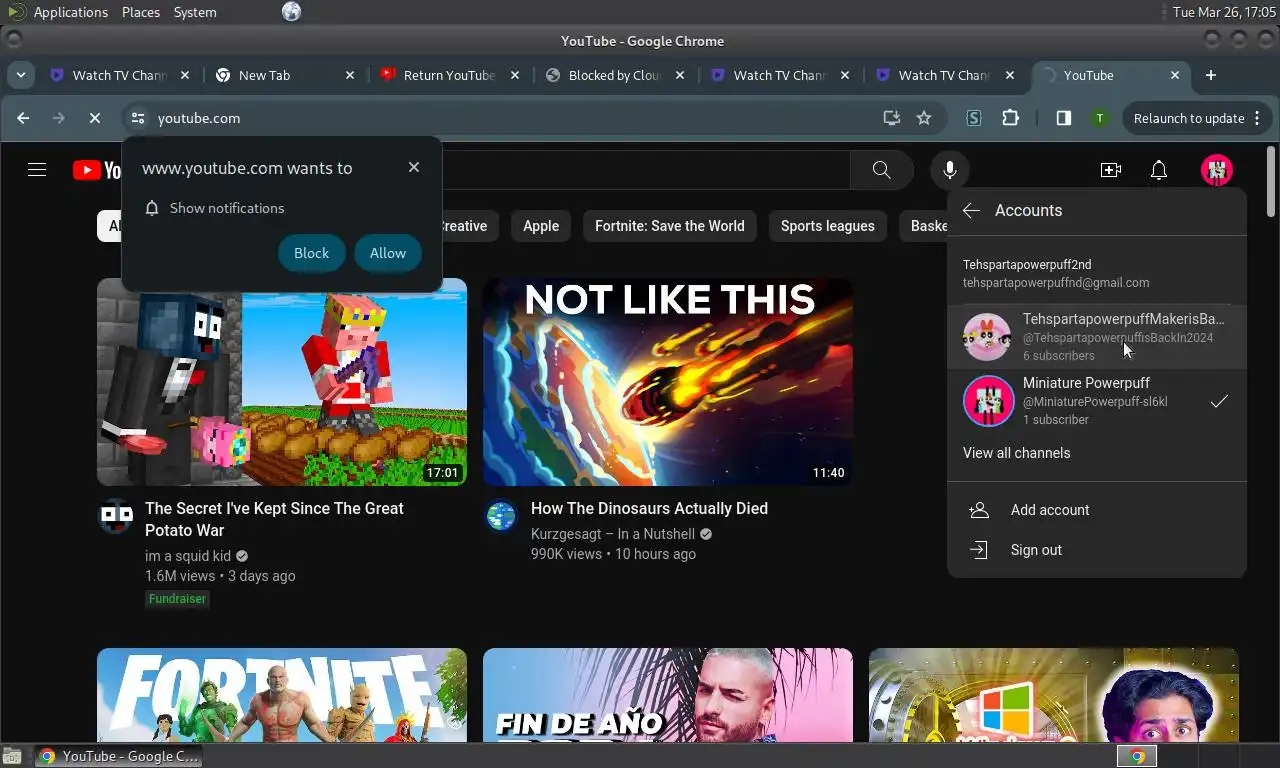Click browser back arrow

click(x=23, y=118)
